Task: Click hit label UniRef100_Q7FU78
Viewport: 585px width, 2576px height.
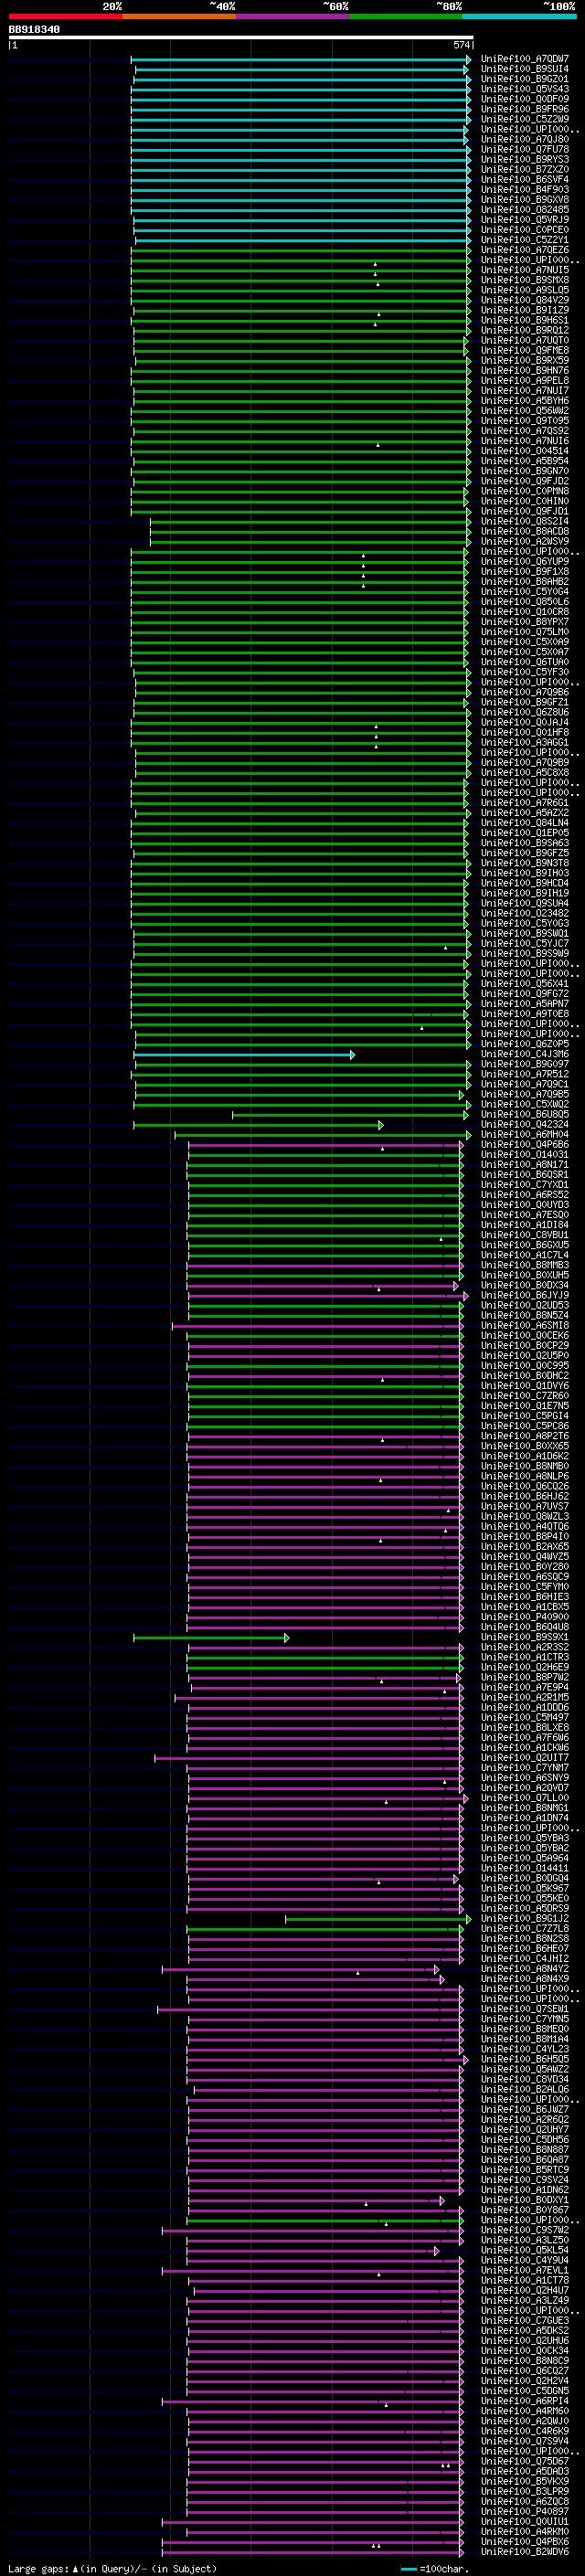Action: click(525, 149)
